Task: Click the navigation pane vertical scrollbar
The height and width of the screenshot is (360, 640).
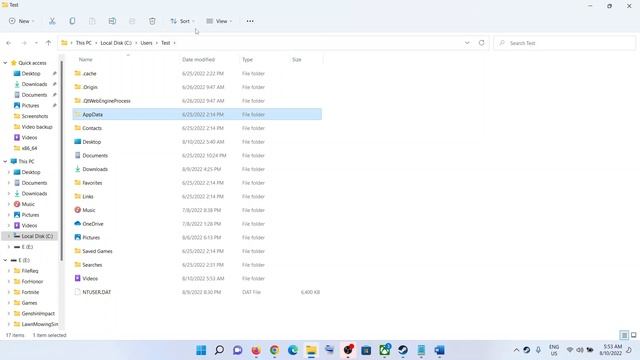Action: coord(62,160)
